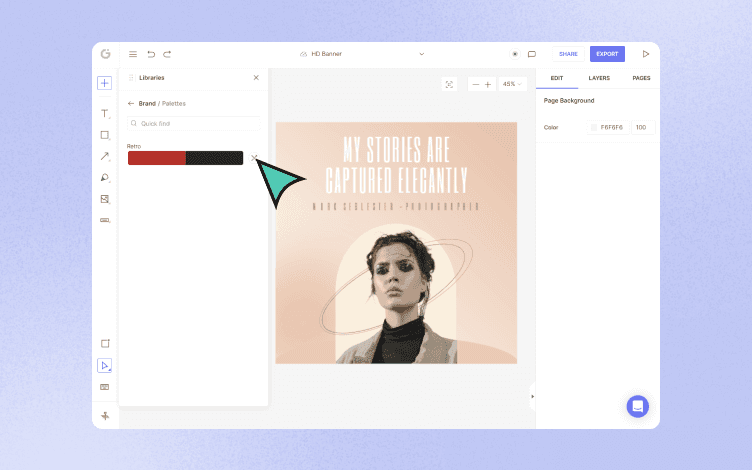The height and width of the screenshot is (470, 752).
Task: Undo the last action
Action: (x=151, y=54)
